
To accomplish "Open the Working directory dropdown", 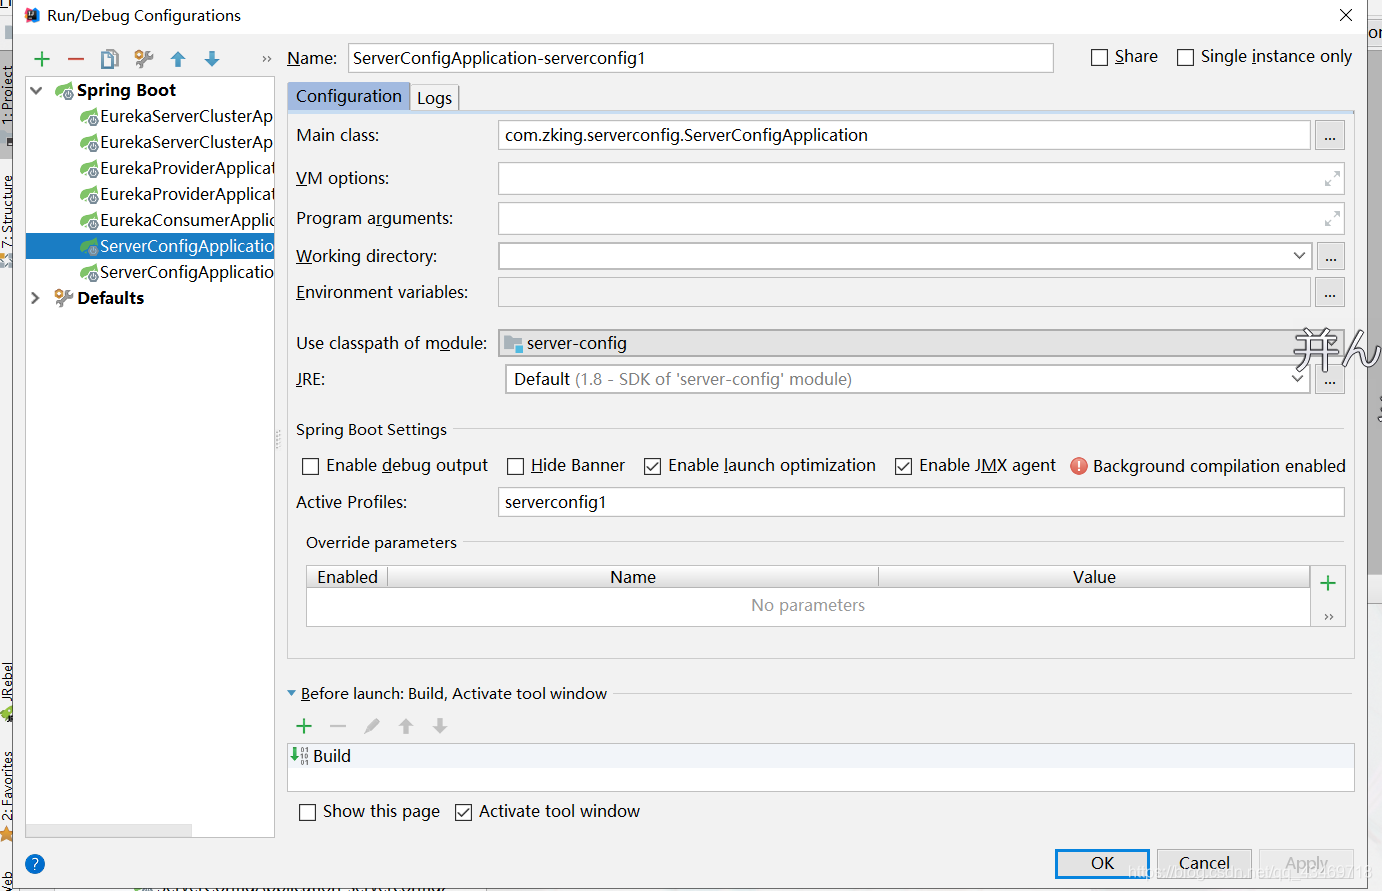I will (x=1299, y=256).
